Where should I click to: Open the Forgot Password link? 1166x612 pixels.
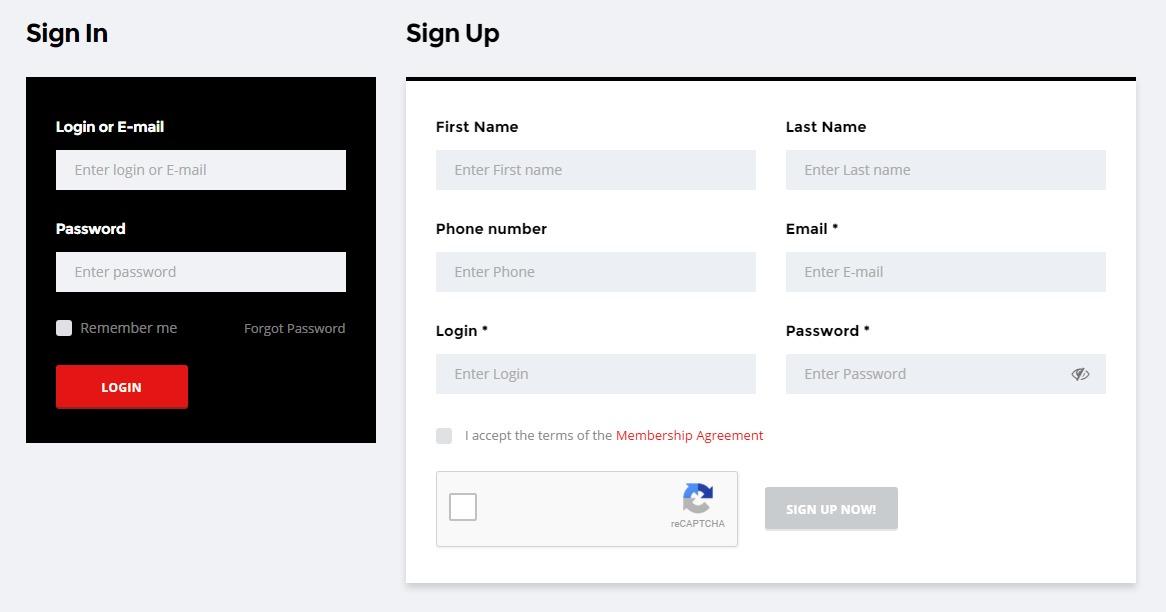point(294,329)
